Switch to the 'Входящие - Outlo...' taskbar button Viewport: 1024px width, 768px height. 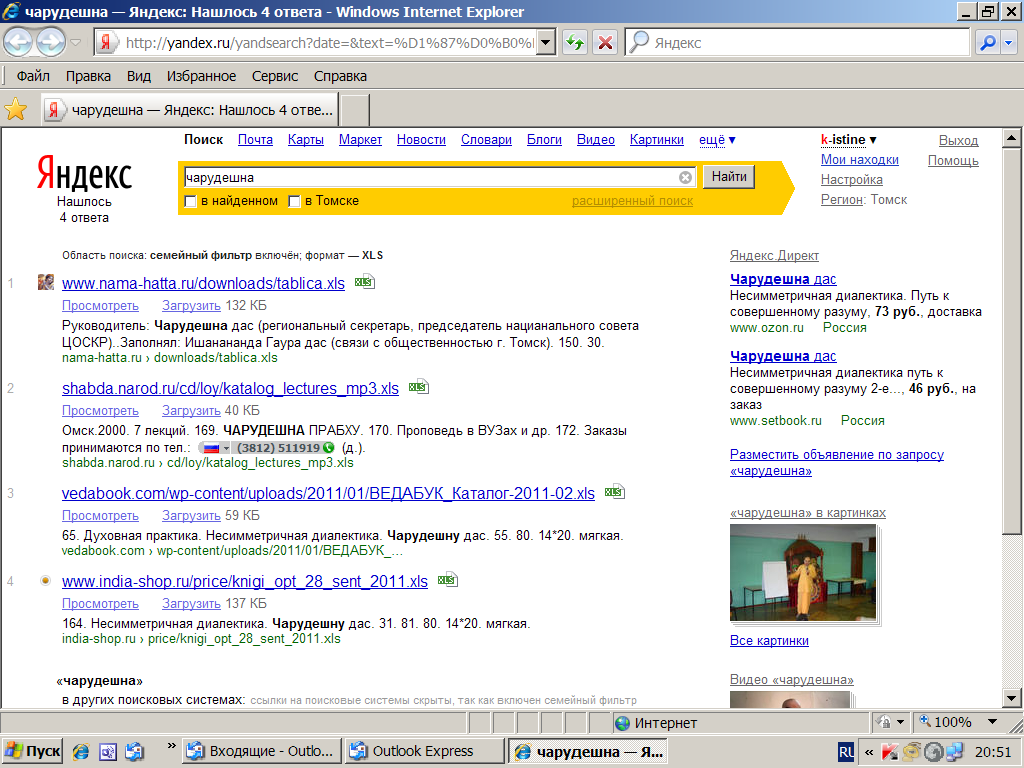[x=262, y=752]
